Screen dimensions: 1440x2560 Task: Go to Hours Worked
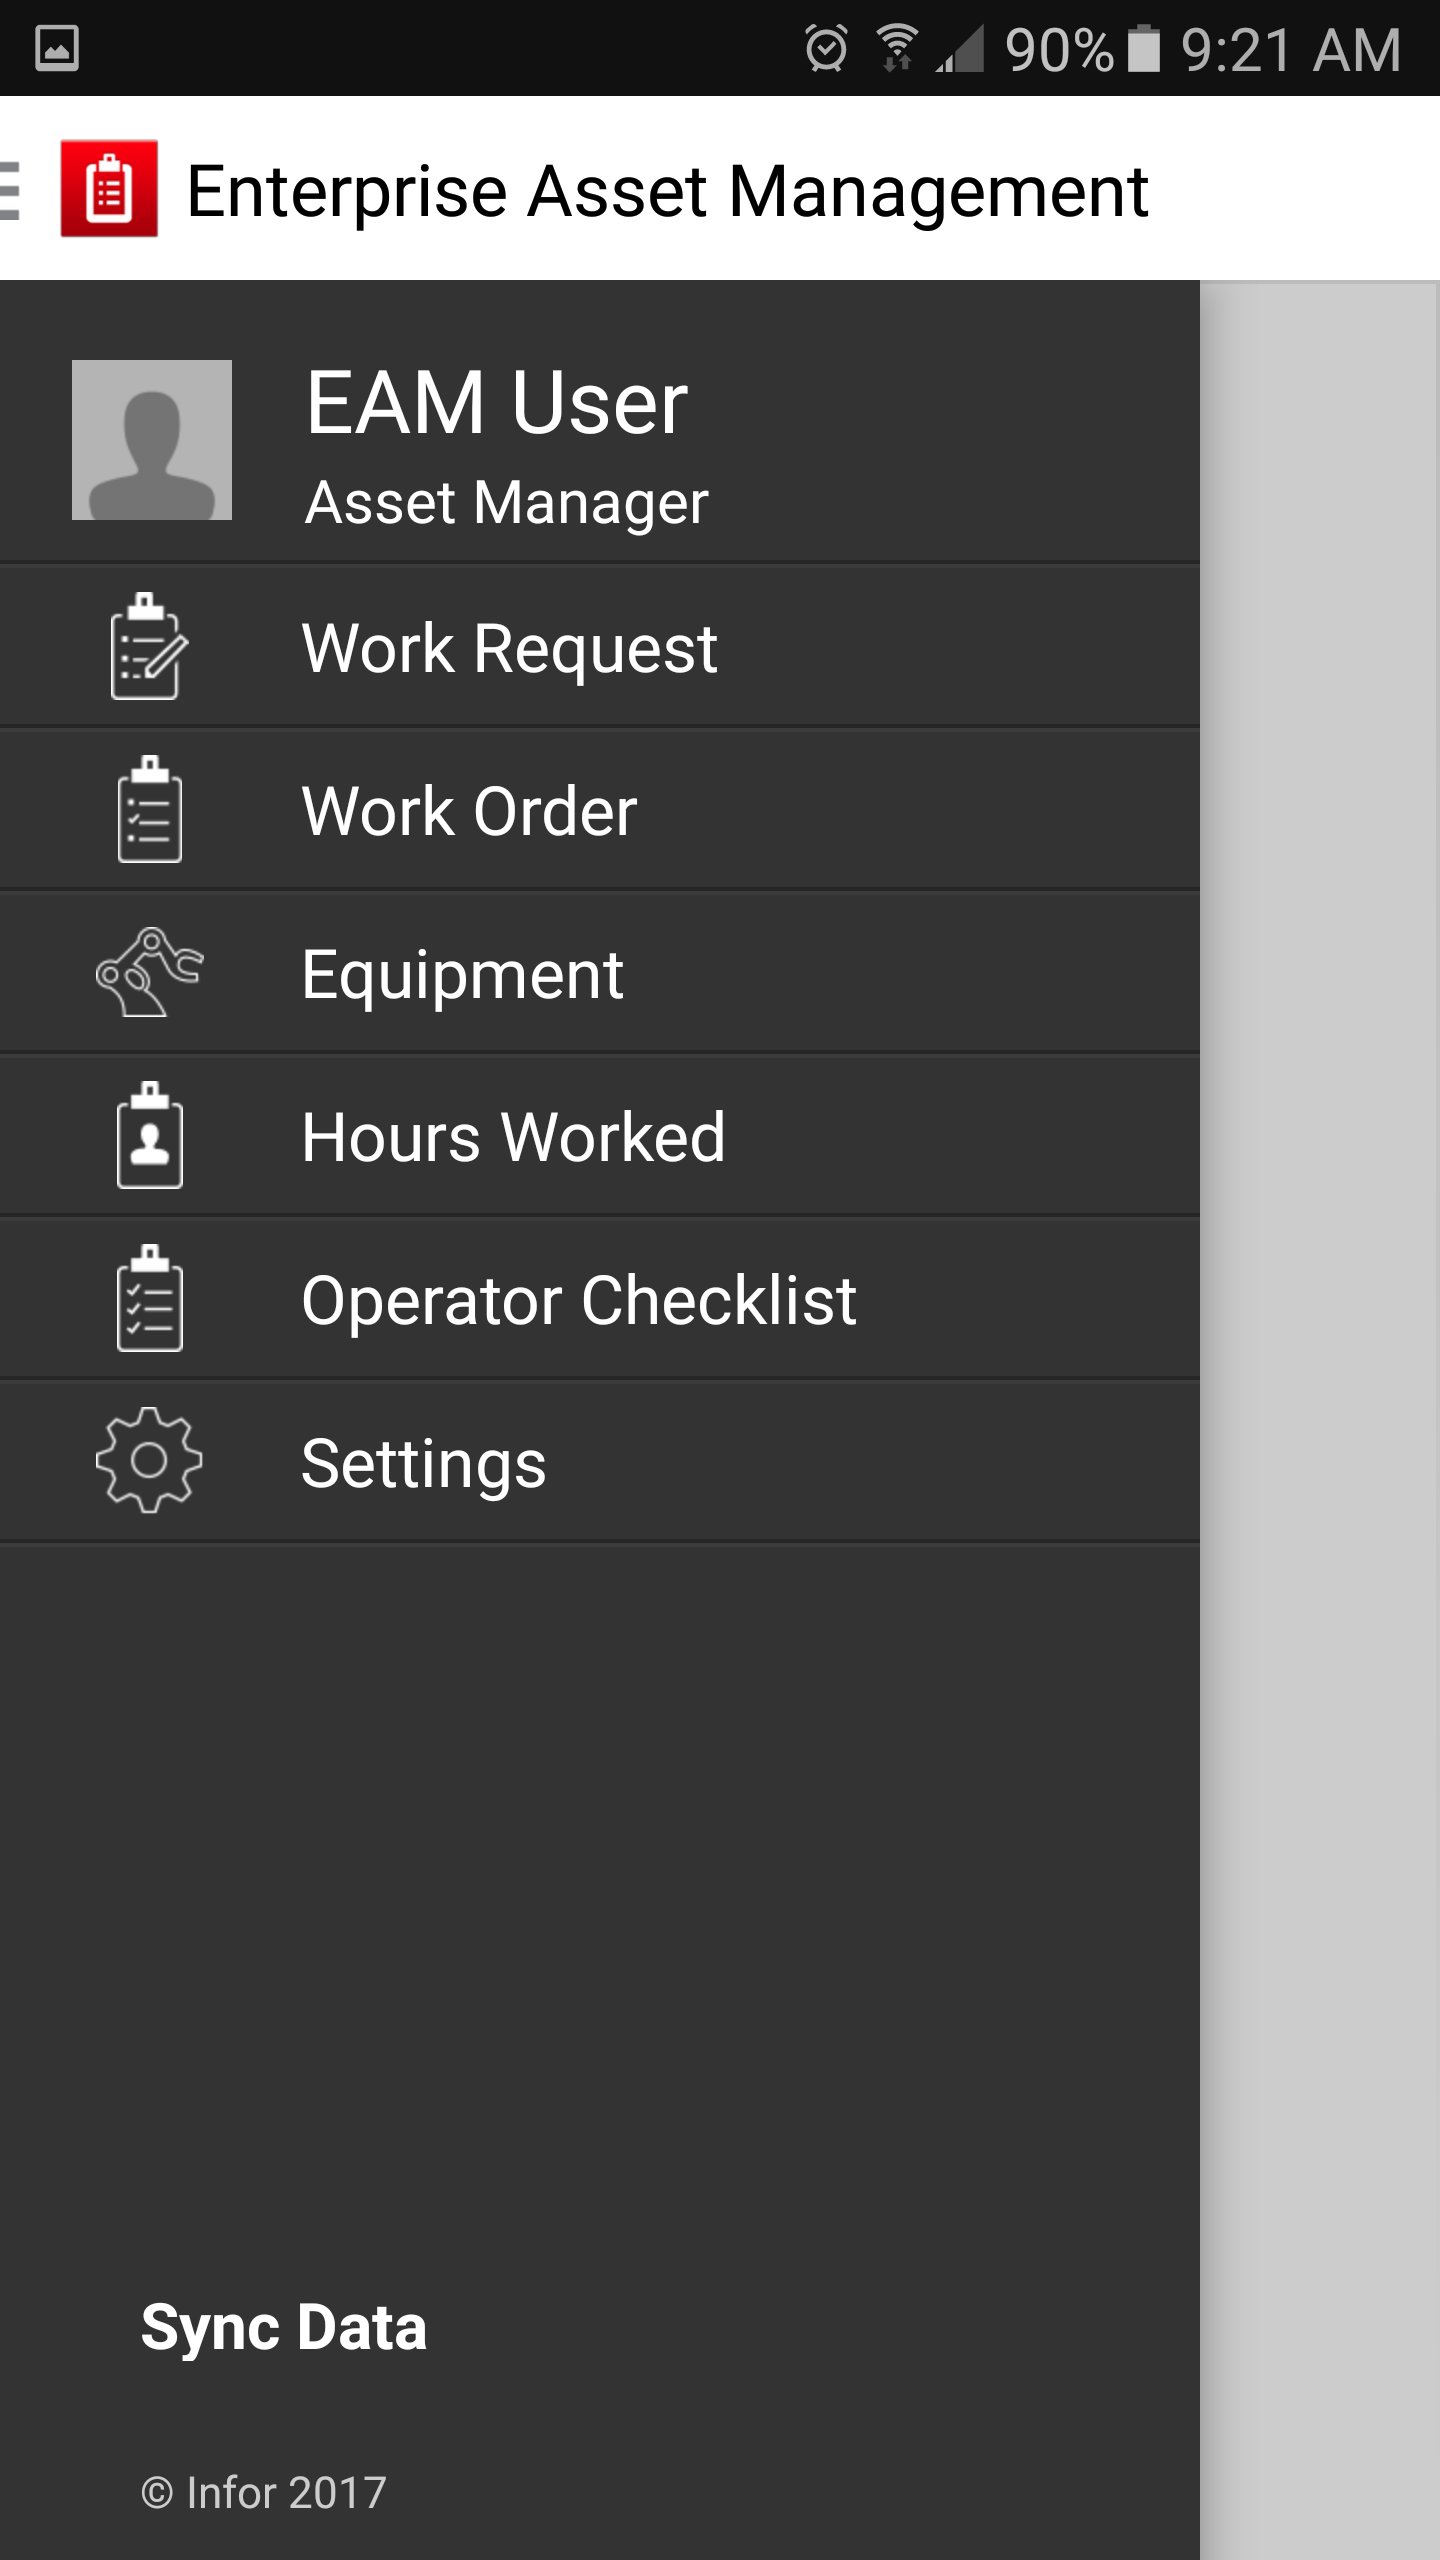tap(513, 1137)
